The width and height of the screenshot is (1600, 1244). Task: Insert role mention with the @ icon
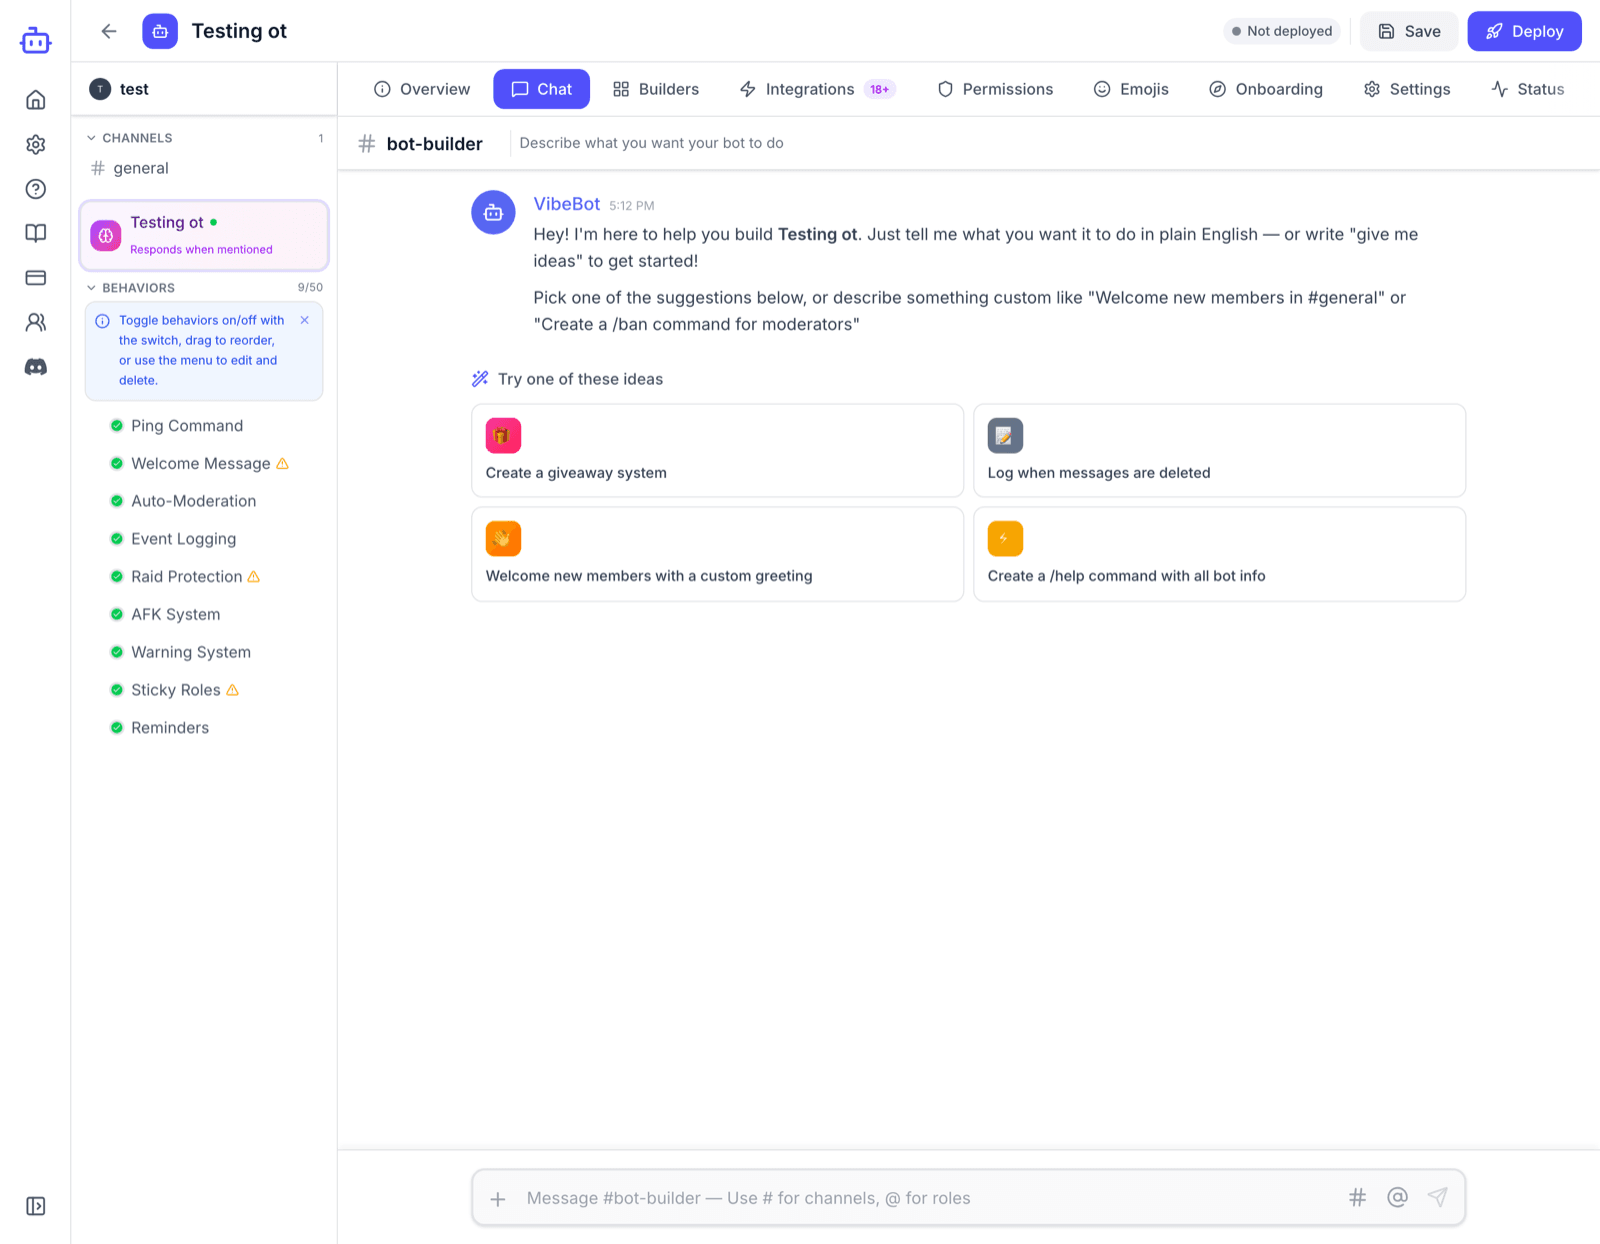pyautogui.click(x=1397, y=1197)
